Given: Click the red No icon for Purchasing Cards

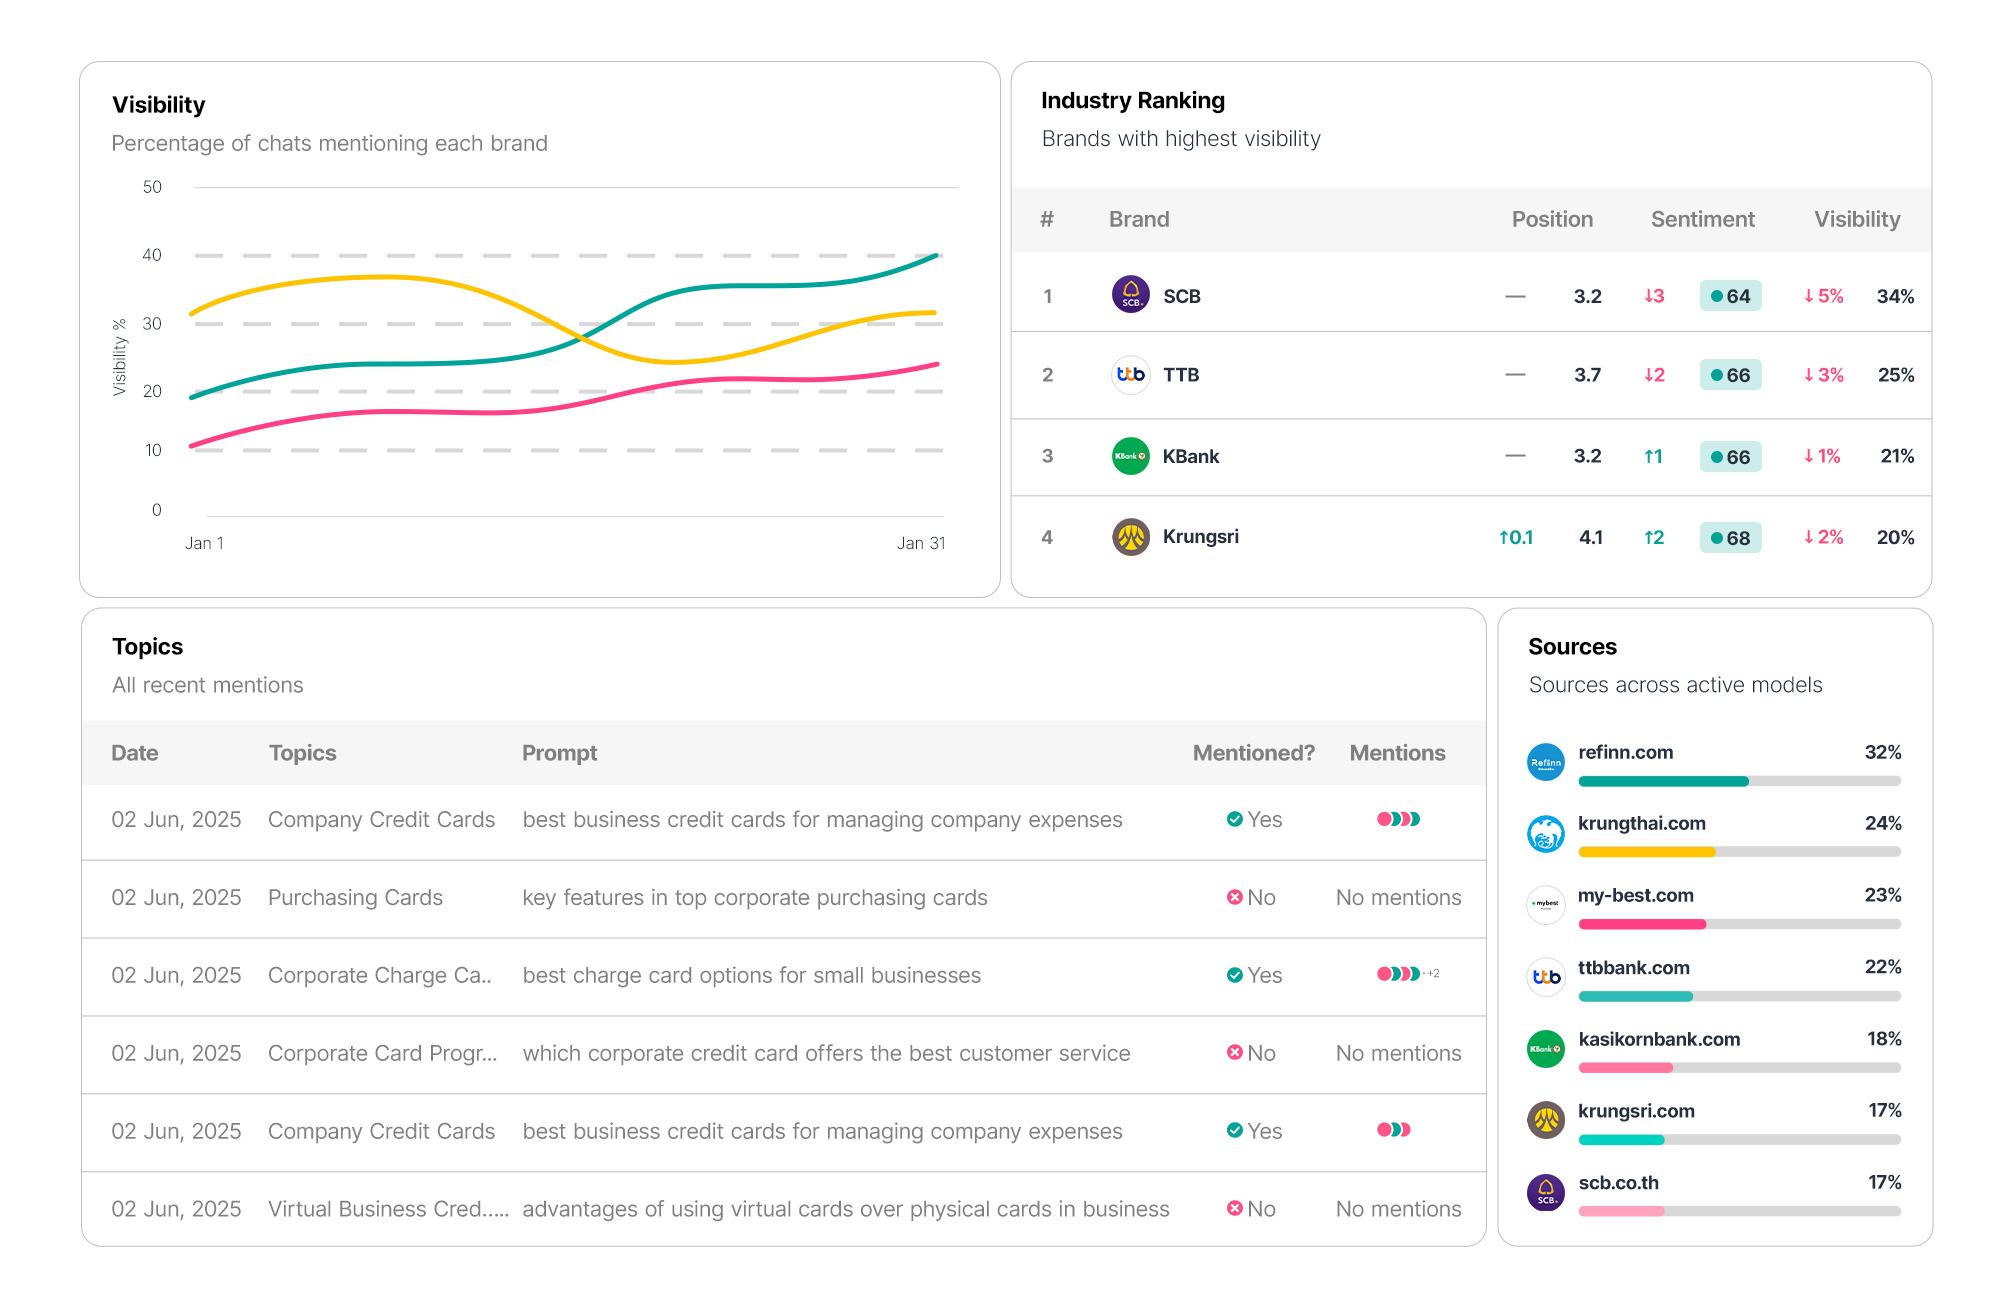Looking at the screenshot, I should 1234,897.
